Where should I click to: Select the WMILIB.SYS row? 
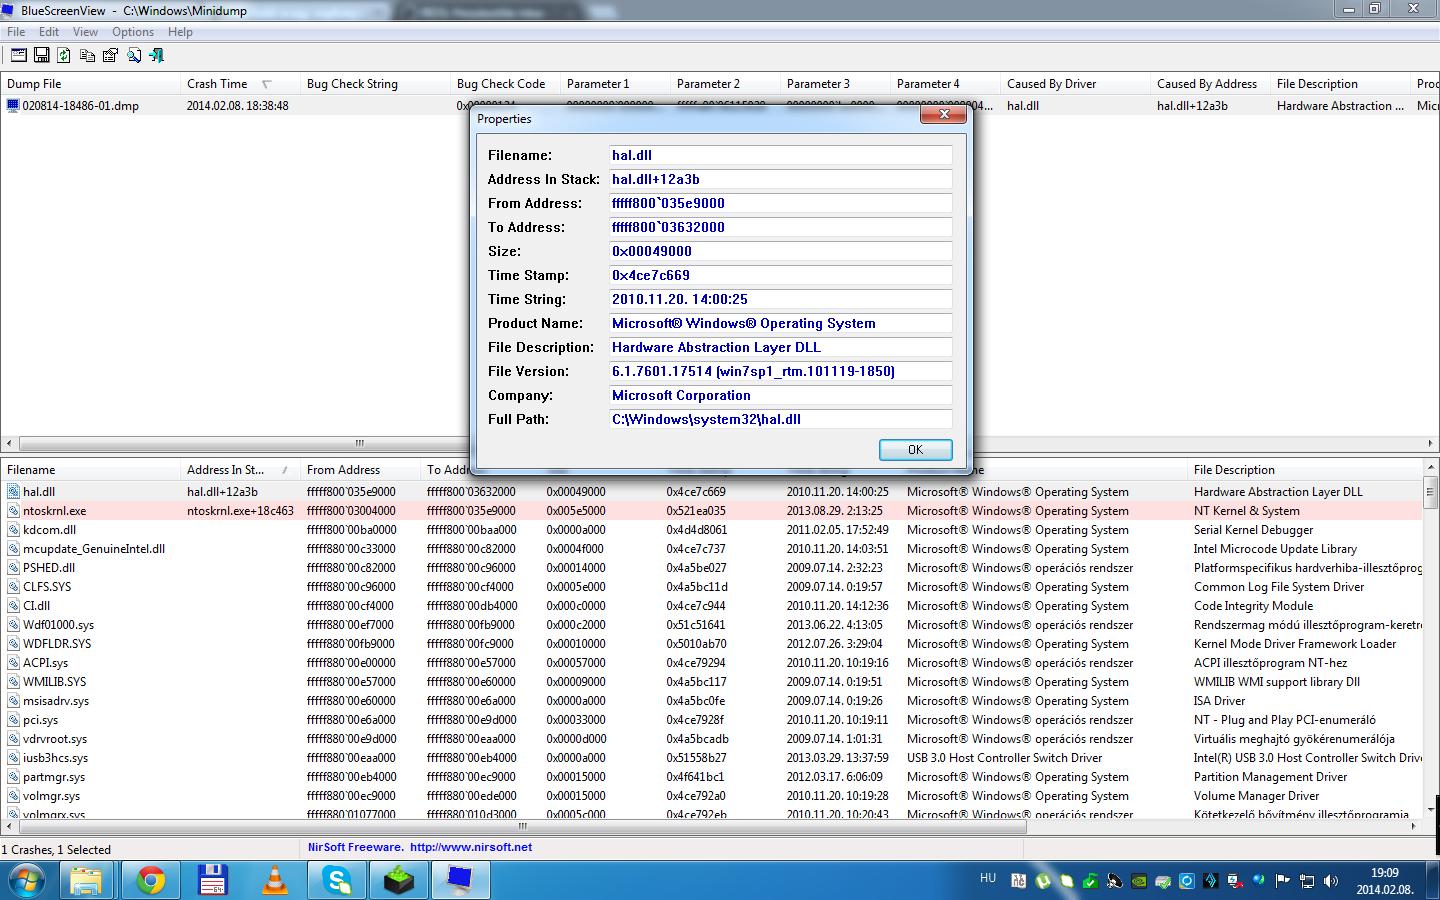click(711, 681)
